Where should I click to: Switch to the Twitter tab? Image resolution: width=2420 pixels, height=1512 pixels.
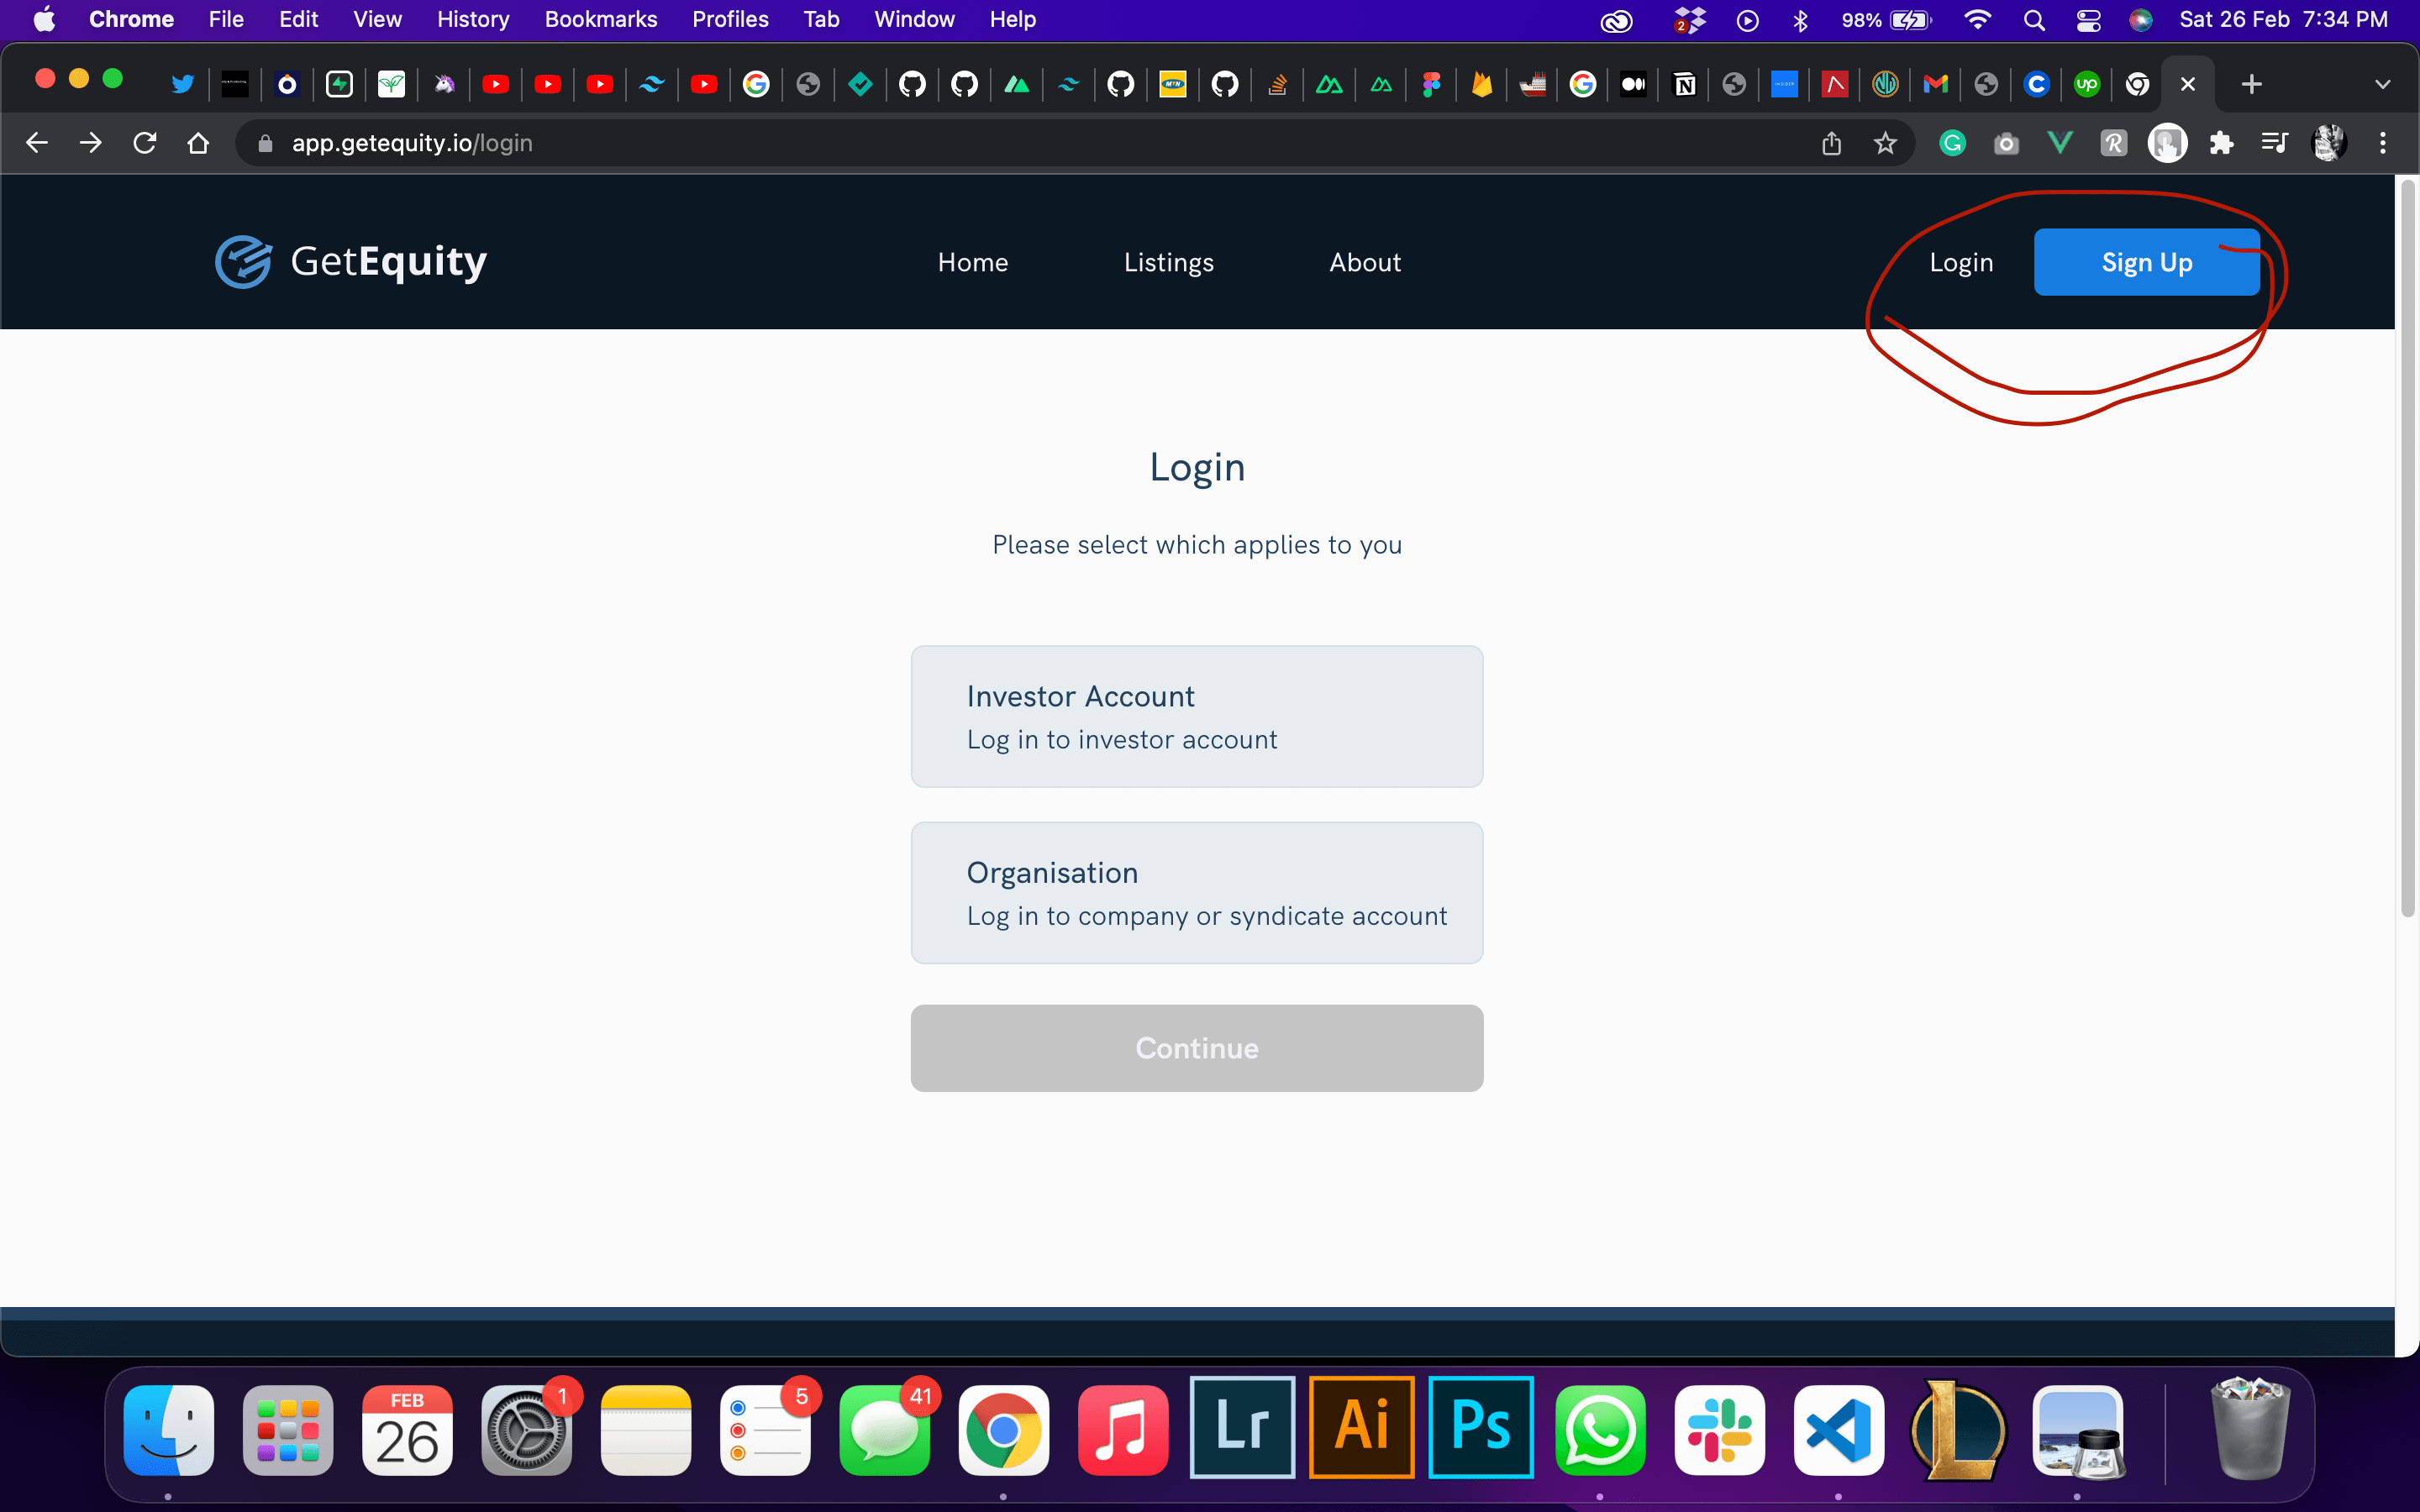pyautogui.click(x=182, y=84)
